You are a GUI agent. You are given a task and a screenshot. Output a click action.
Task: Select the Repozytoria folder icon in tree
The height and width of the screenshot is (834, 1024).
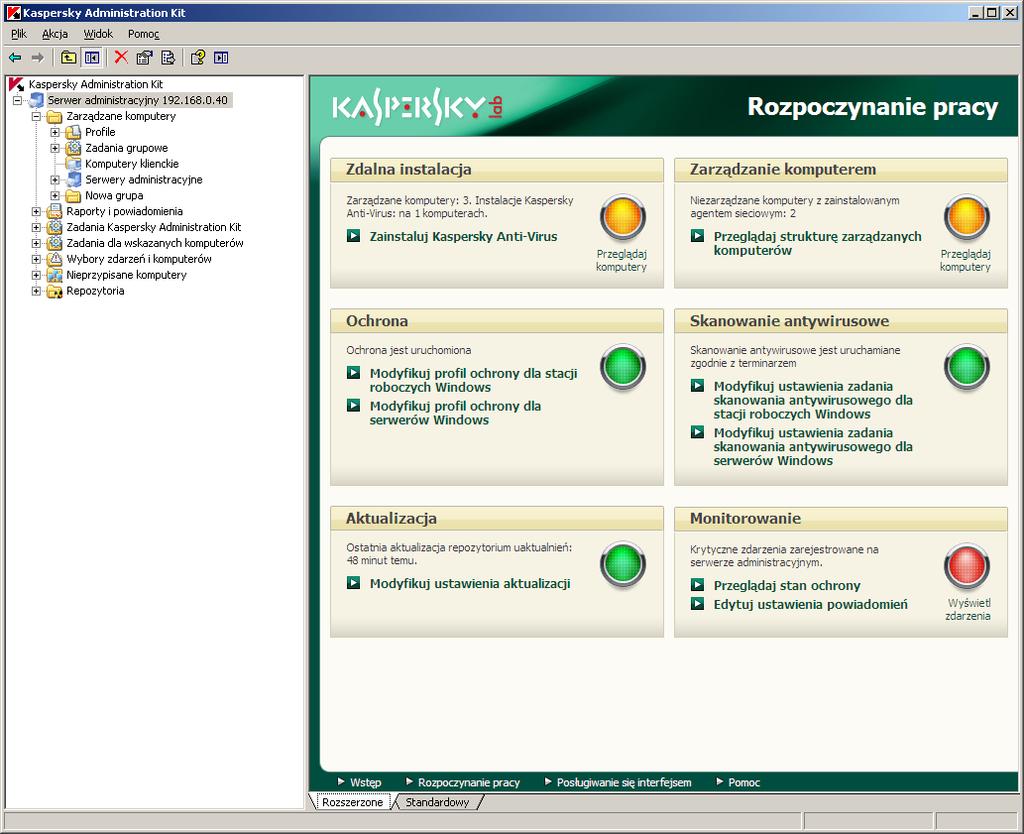[x=55, y=291]
